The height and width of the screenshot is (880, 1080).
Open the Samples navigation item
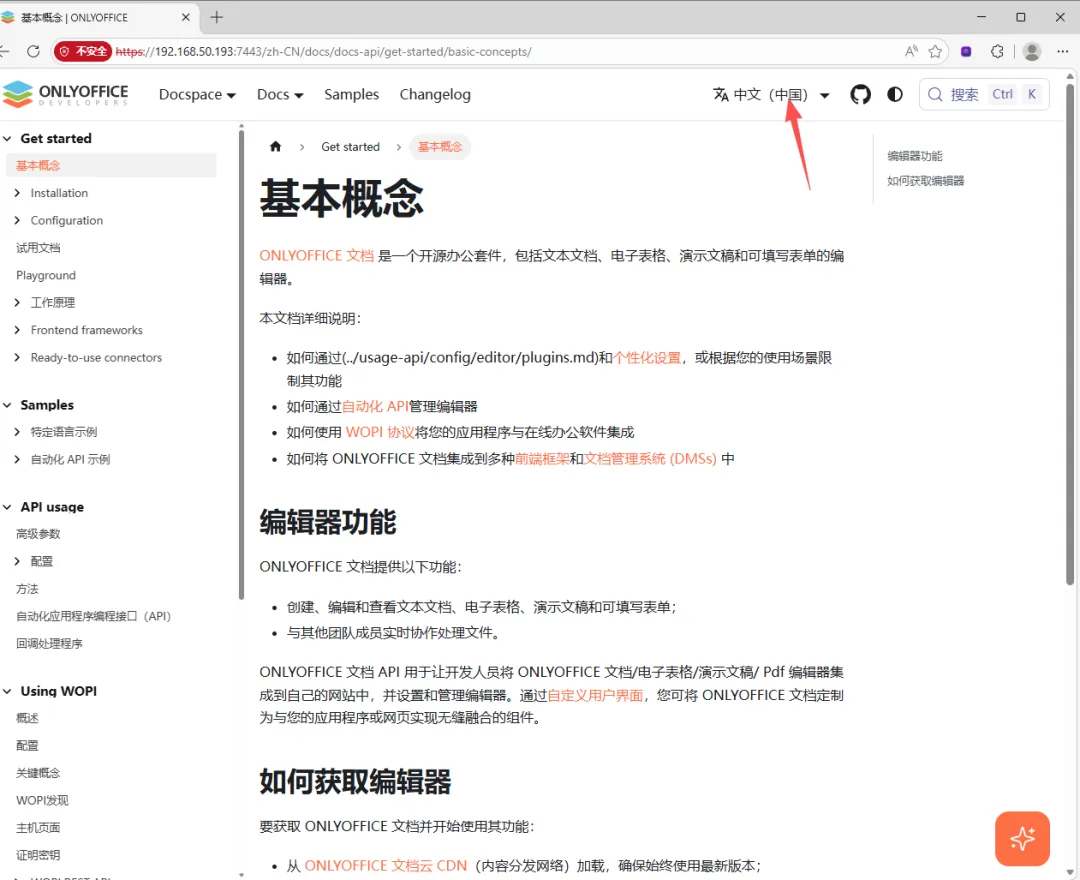pyautogui.click(x=351, y=94)
